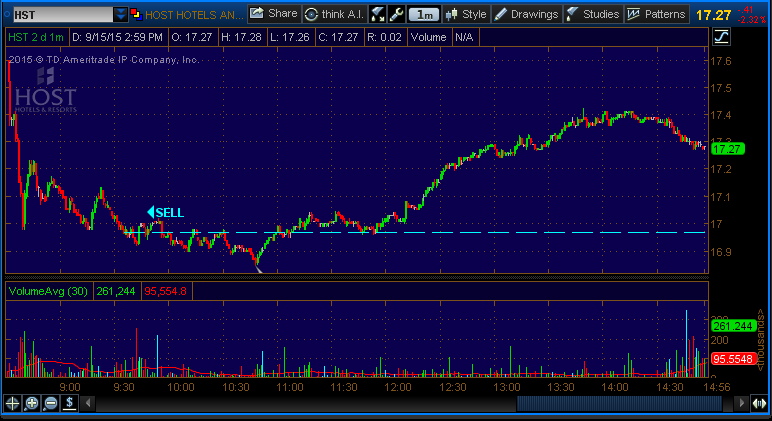Open the Patterns menu
The width and height of the screenshot is (772, 421).
pos(656,14)
